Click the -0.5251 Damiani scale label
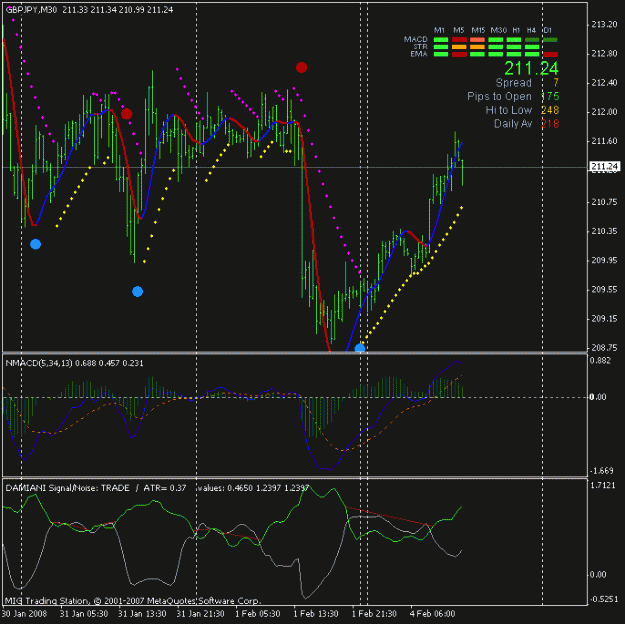The width and height of the screenshot is (625, 624). coord(603,599)
